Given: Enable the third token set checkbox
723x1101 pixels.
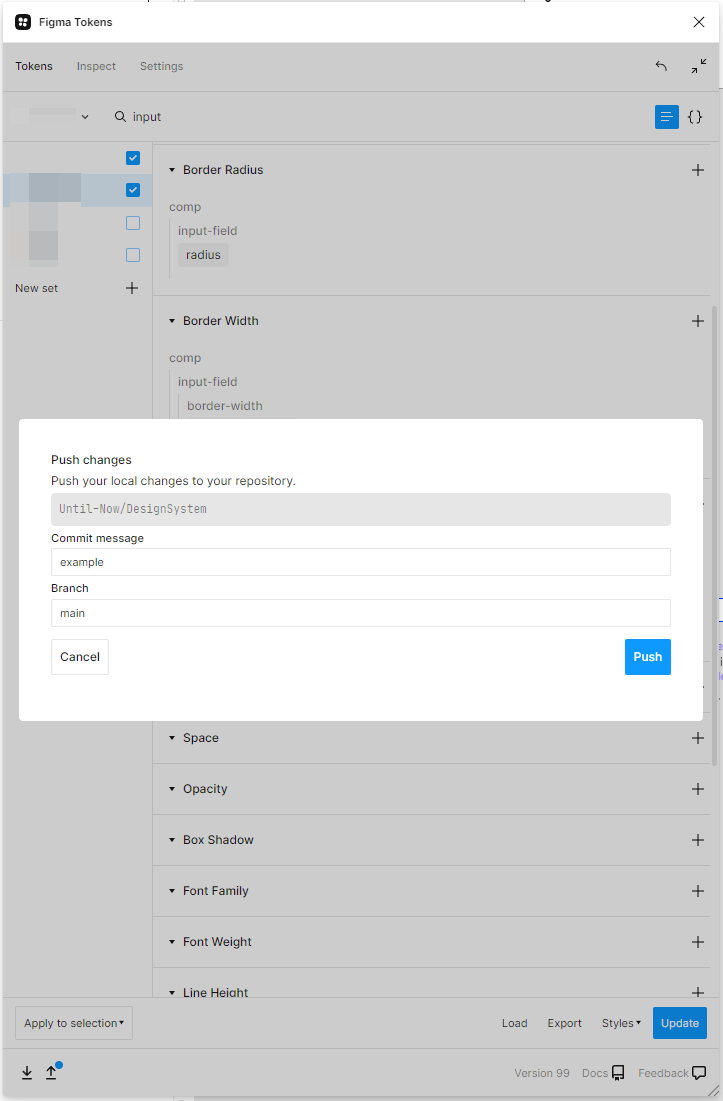Looking at the screenshot, I should [x=133, y=222].
